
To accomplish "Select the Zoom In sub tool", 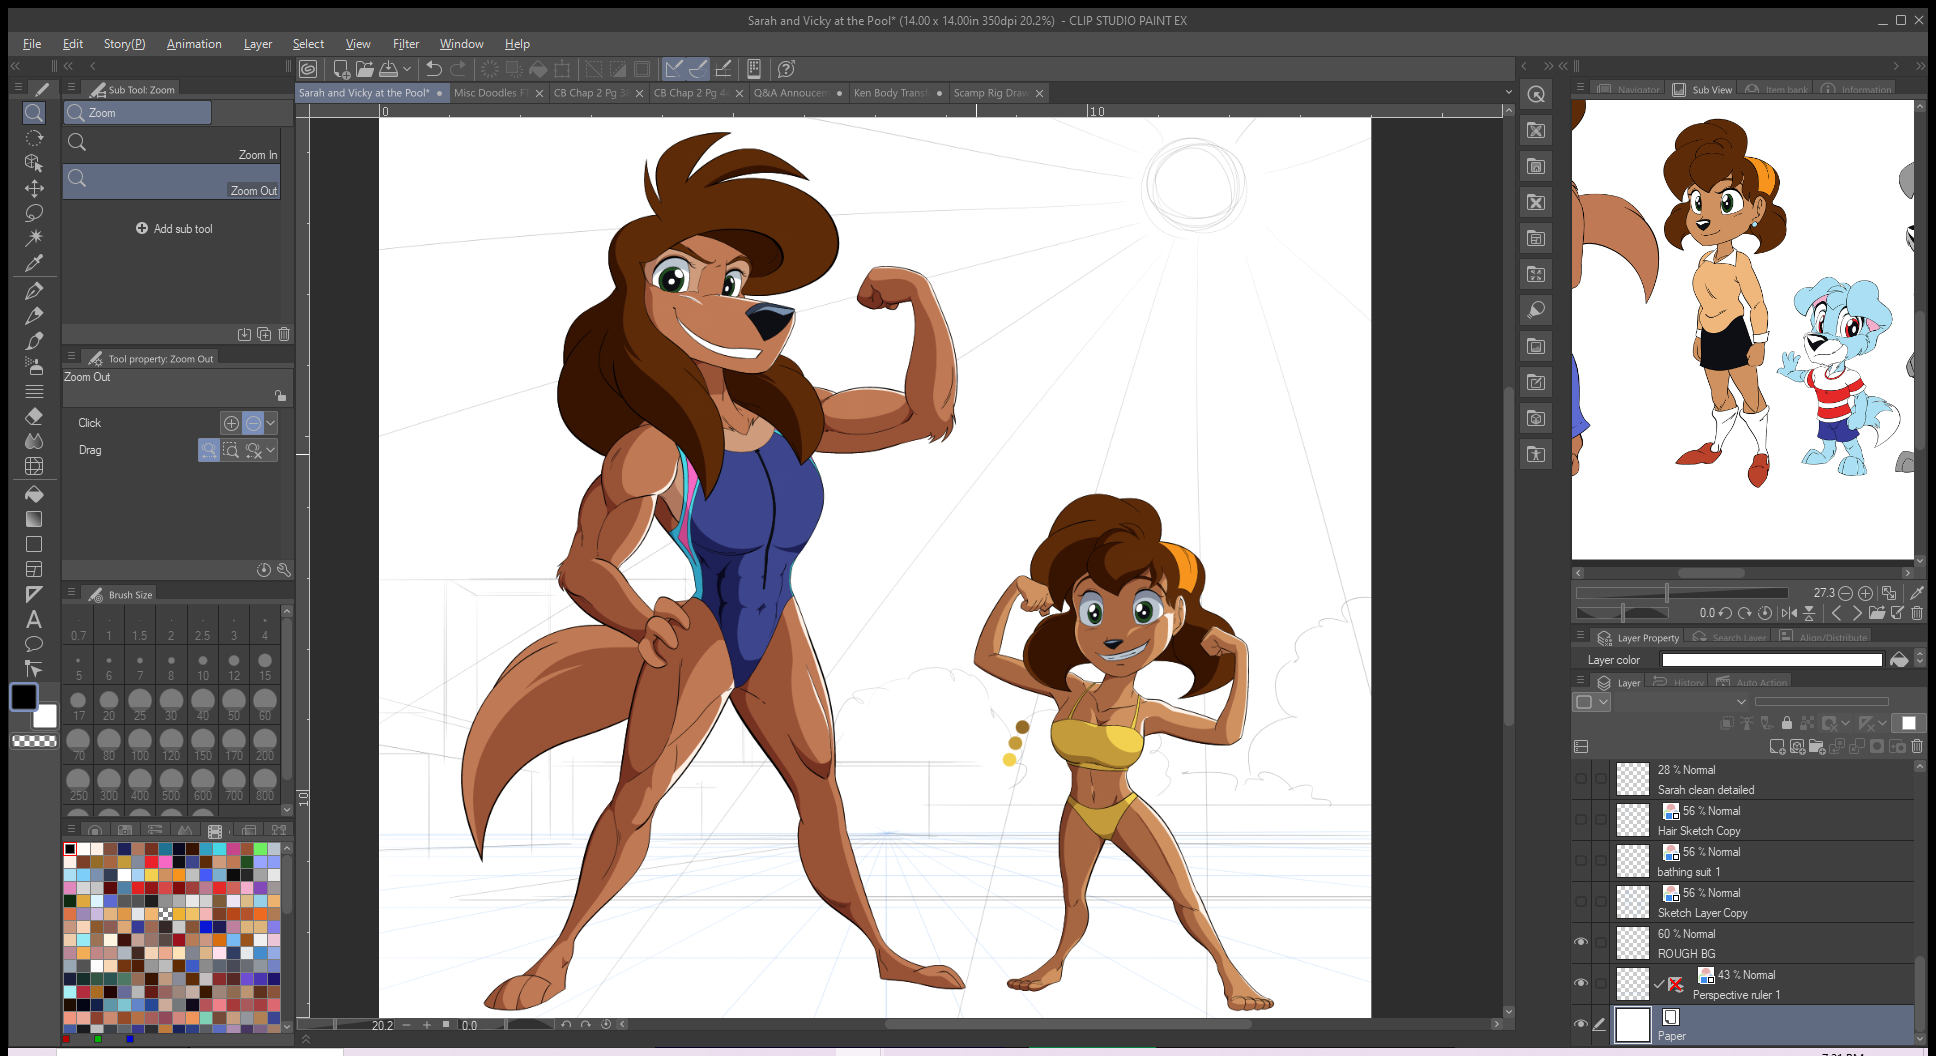I will (x=172, y=146).
